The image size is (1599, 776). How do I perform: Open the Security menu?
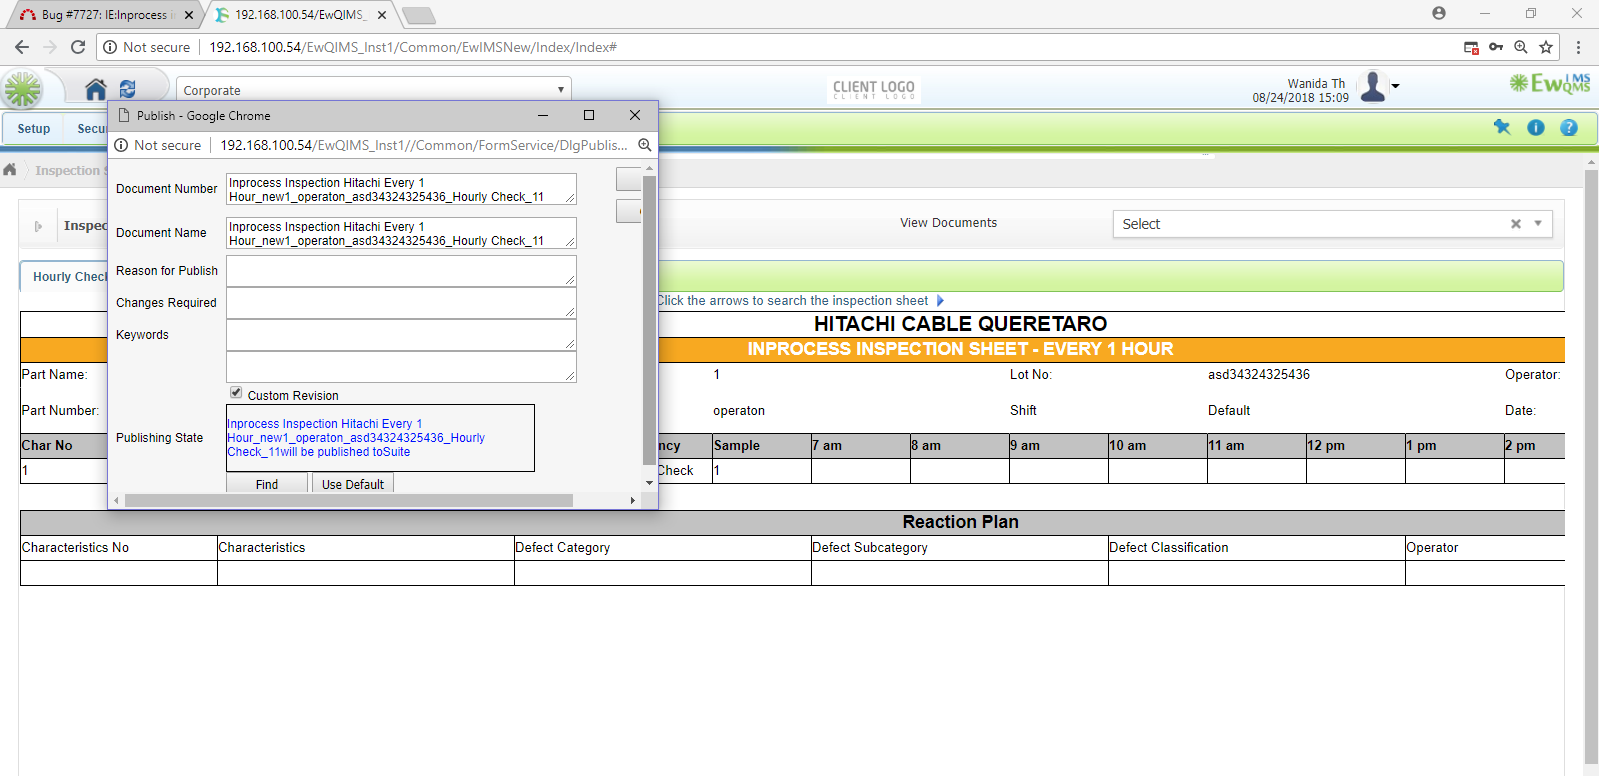[91, 129]
